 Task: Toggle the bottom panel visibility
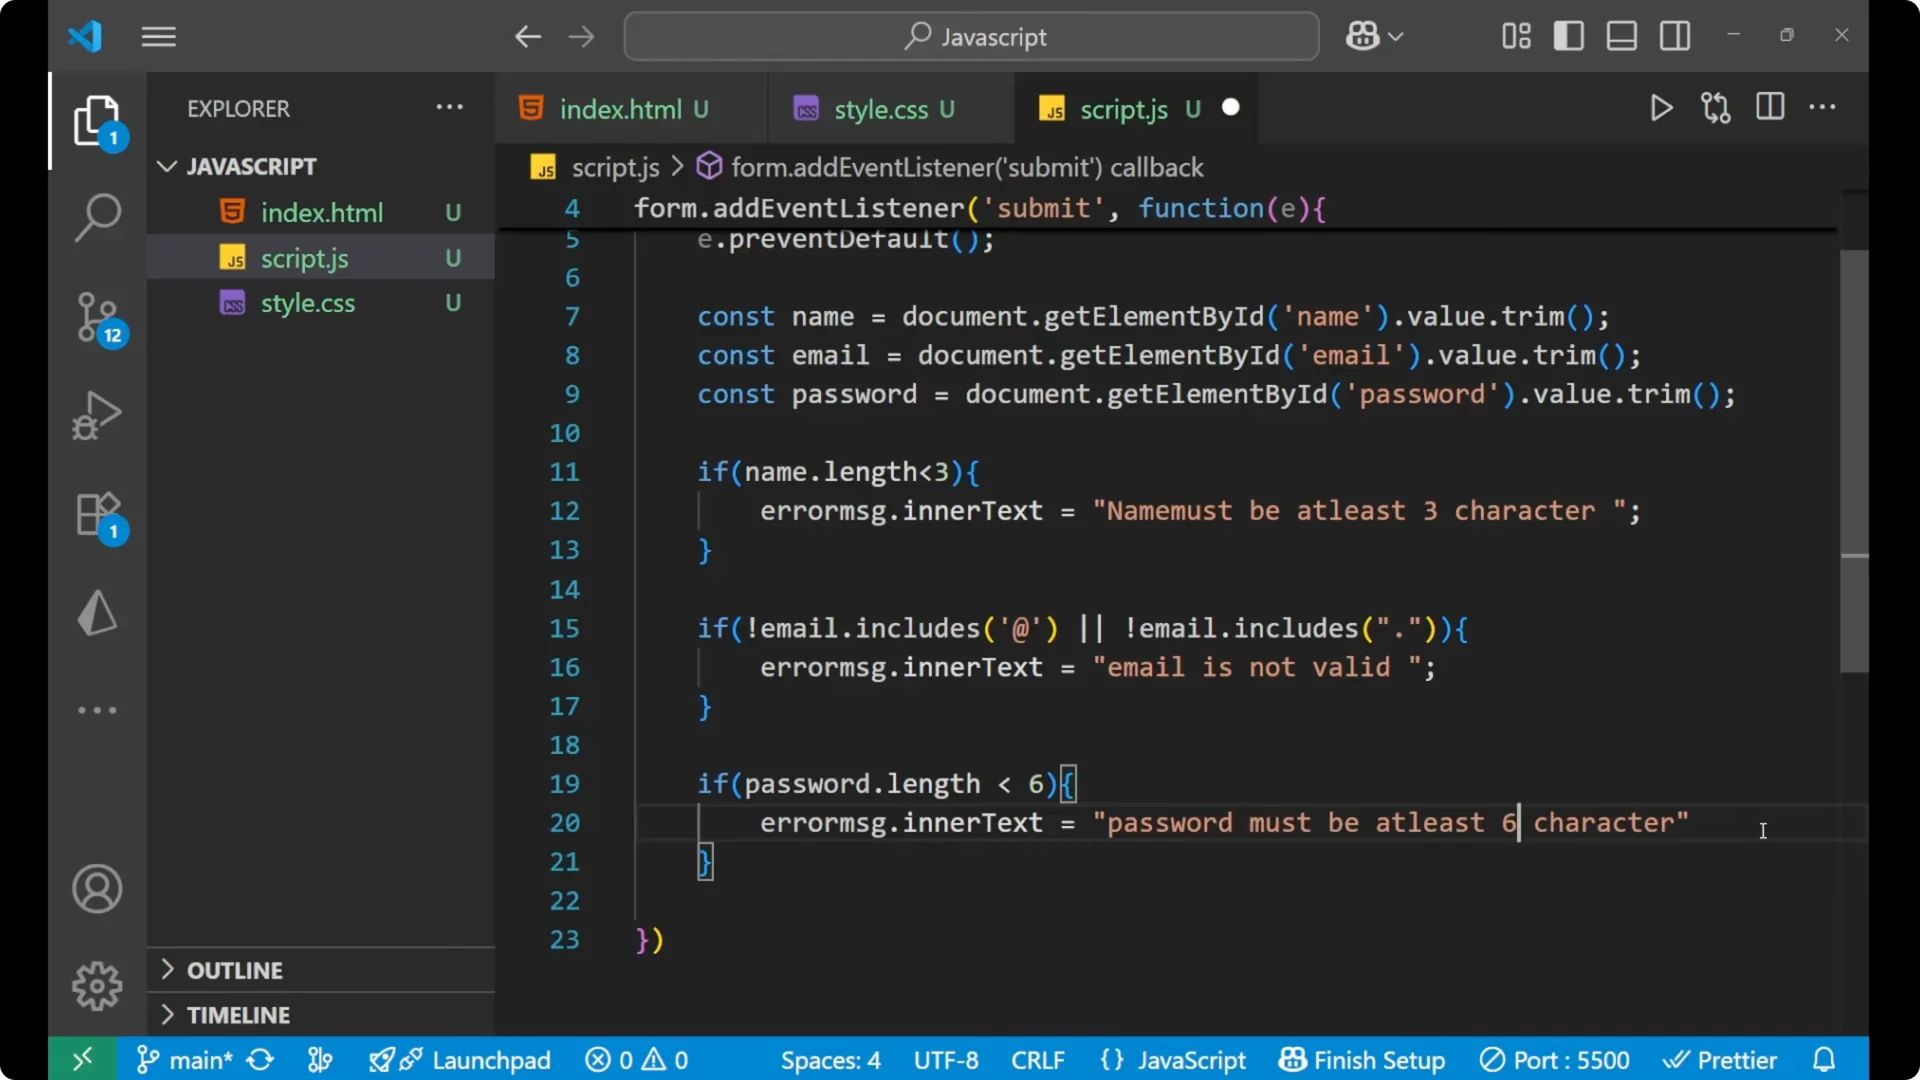[x=1621, y=35]
